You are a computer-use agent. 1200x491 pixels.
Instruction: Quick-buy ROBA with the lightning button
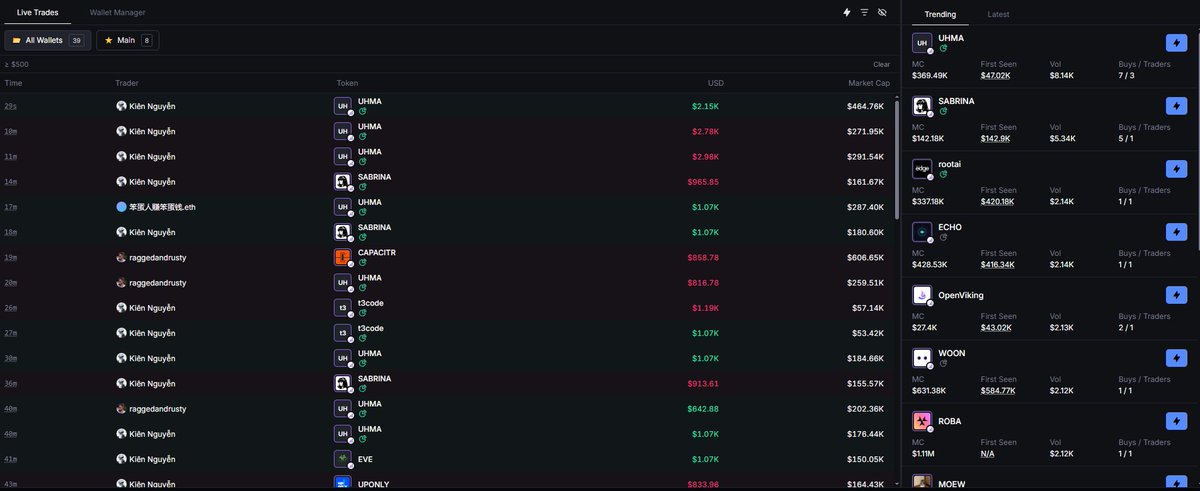pyautogui.click(x=1177, y=421)
